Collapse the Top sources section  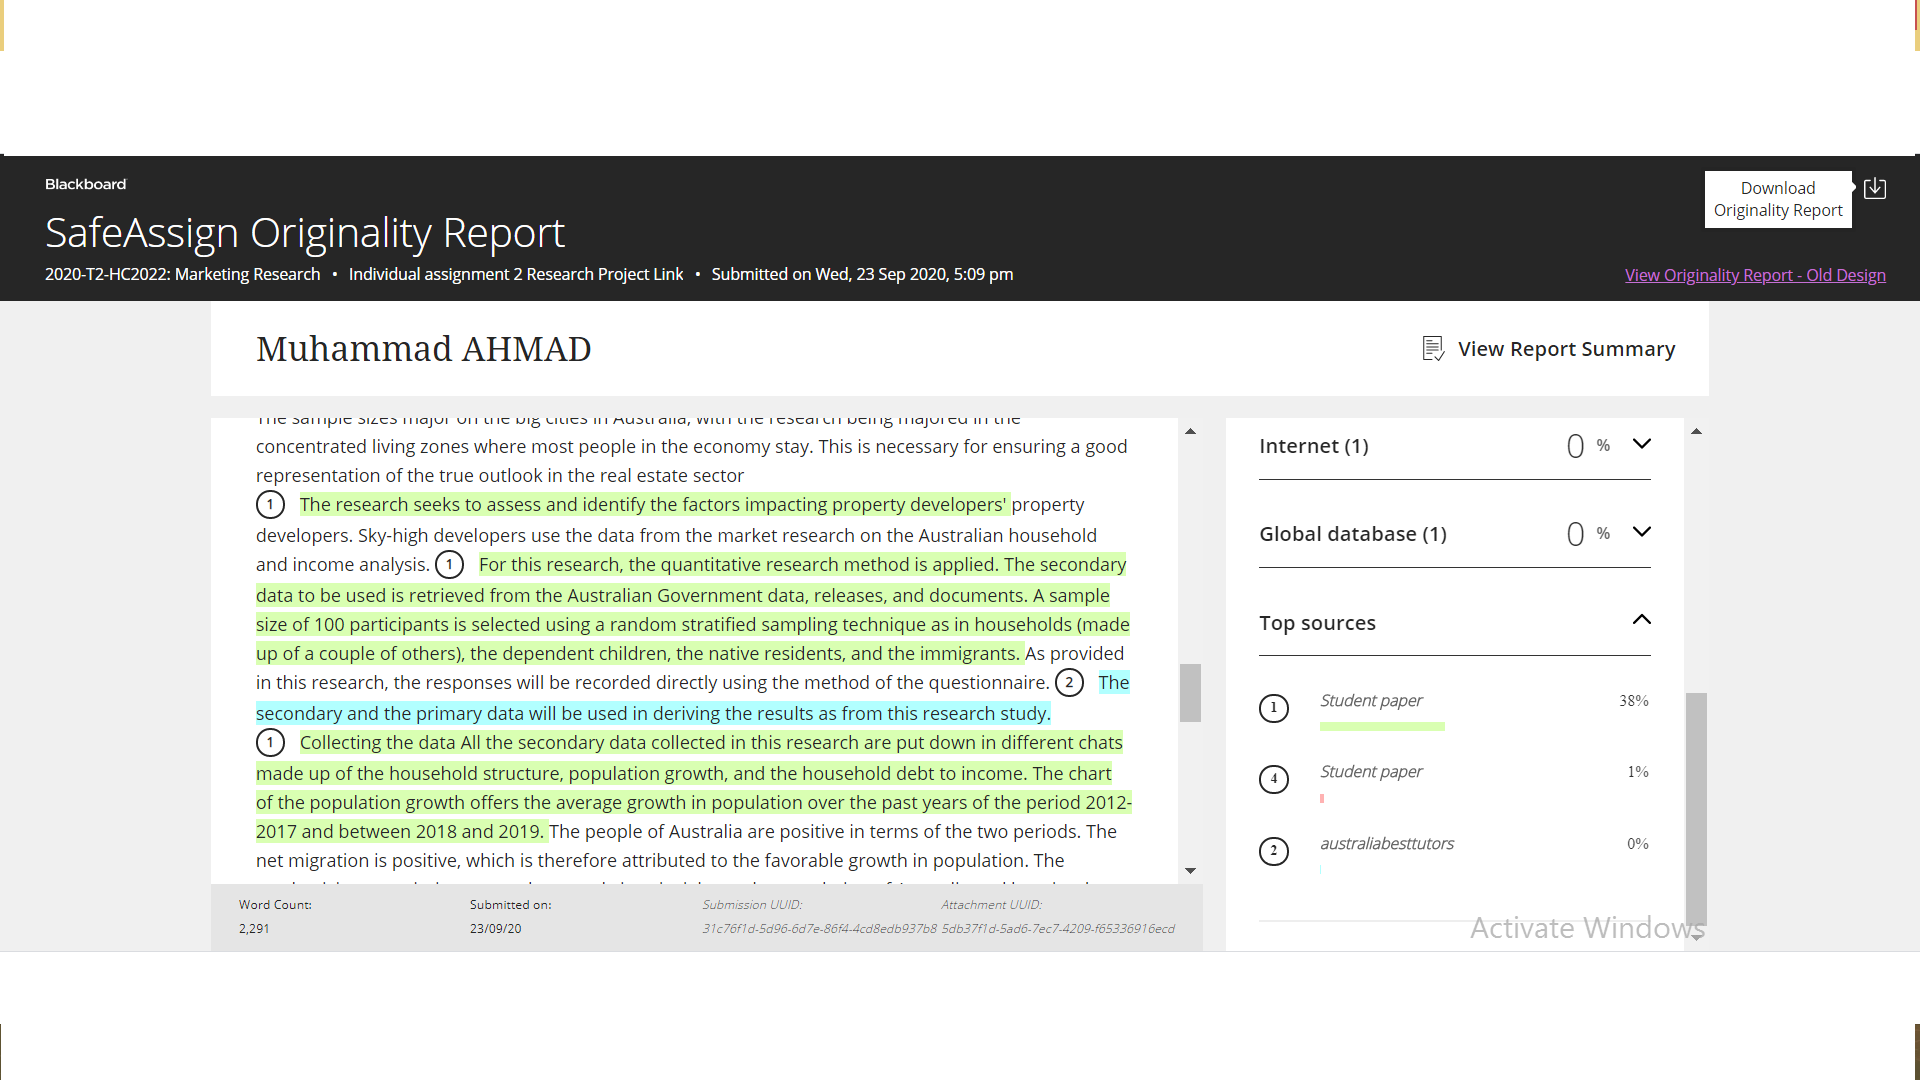[1641, 620]
